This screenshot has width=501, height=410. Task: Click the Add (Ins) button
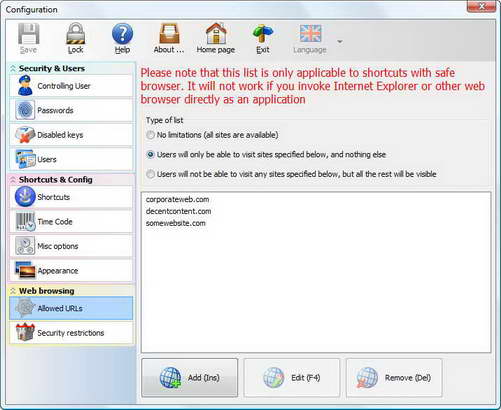(190, 378)
